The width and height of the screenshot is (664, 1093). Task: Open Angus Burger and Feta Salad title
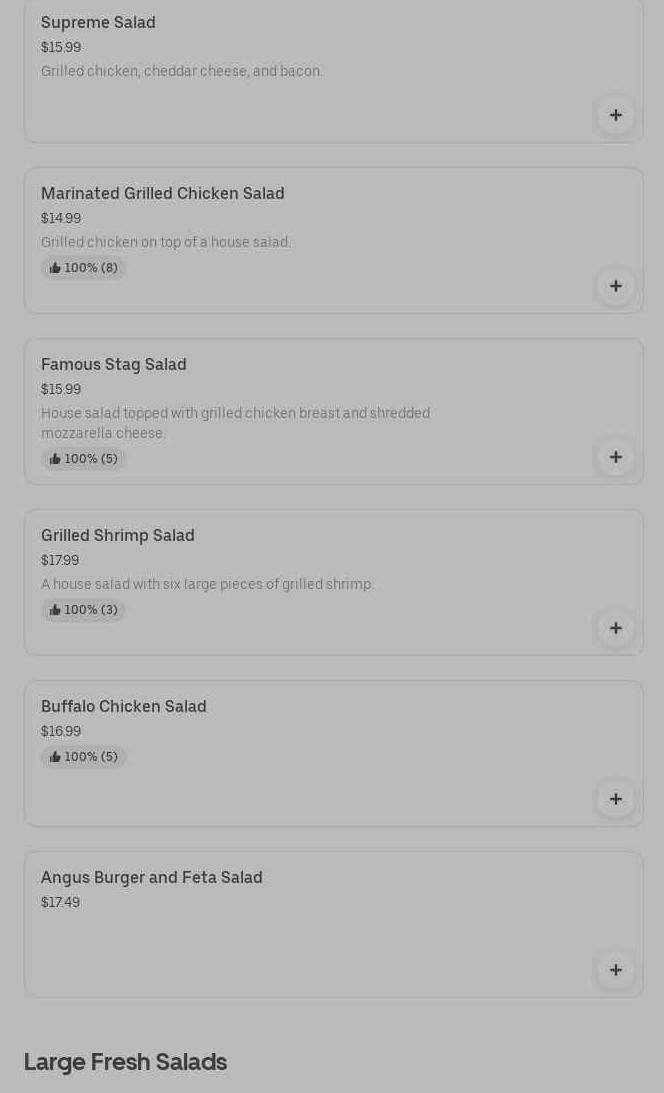[x=151, y=877]
